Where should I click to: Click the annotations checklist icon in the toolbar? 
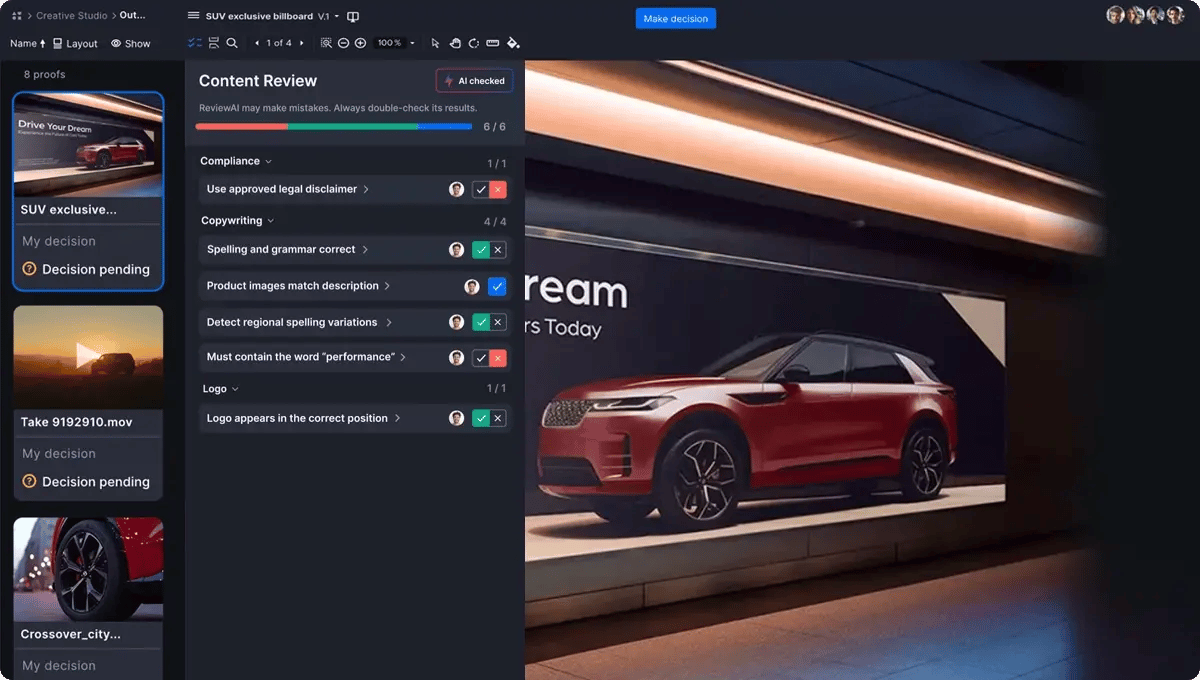click(x=195, y=43)
